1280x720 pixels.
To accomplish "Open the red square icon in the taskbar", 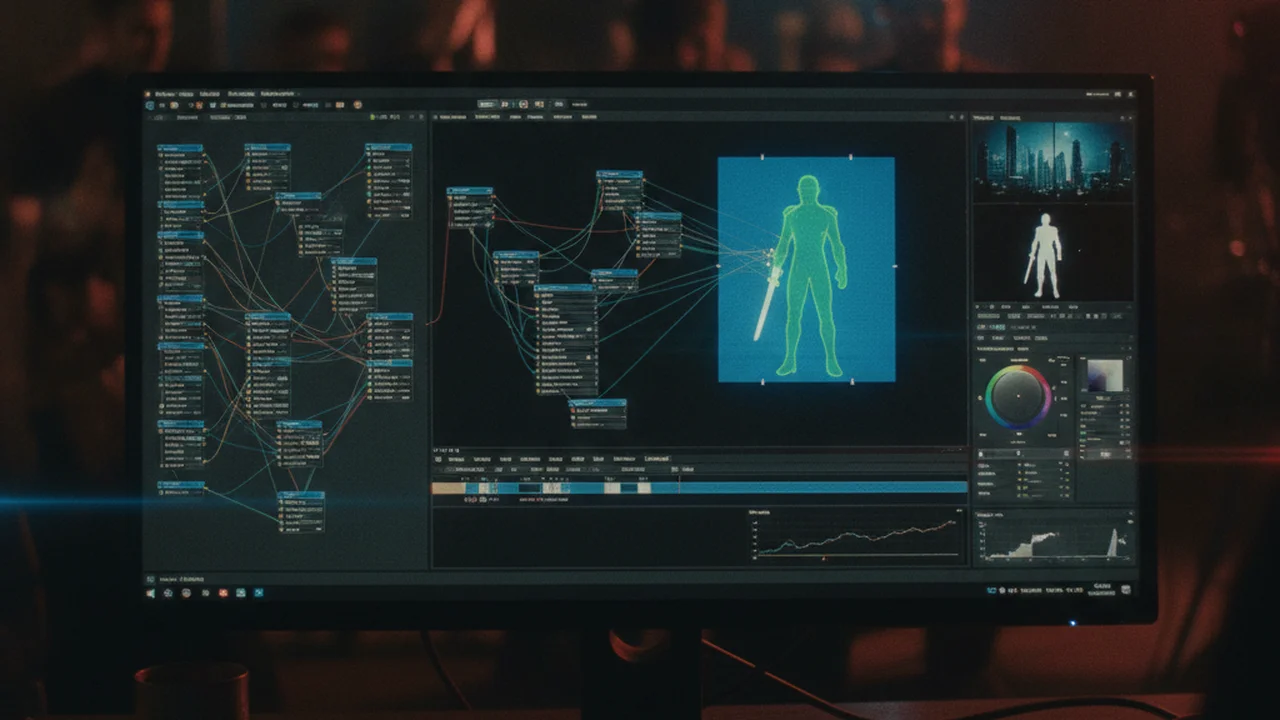I will click(x=223, y=593).
